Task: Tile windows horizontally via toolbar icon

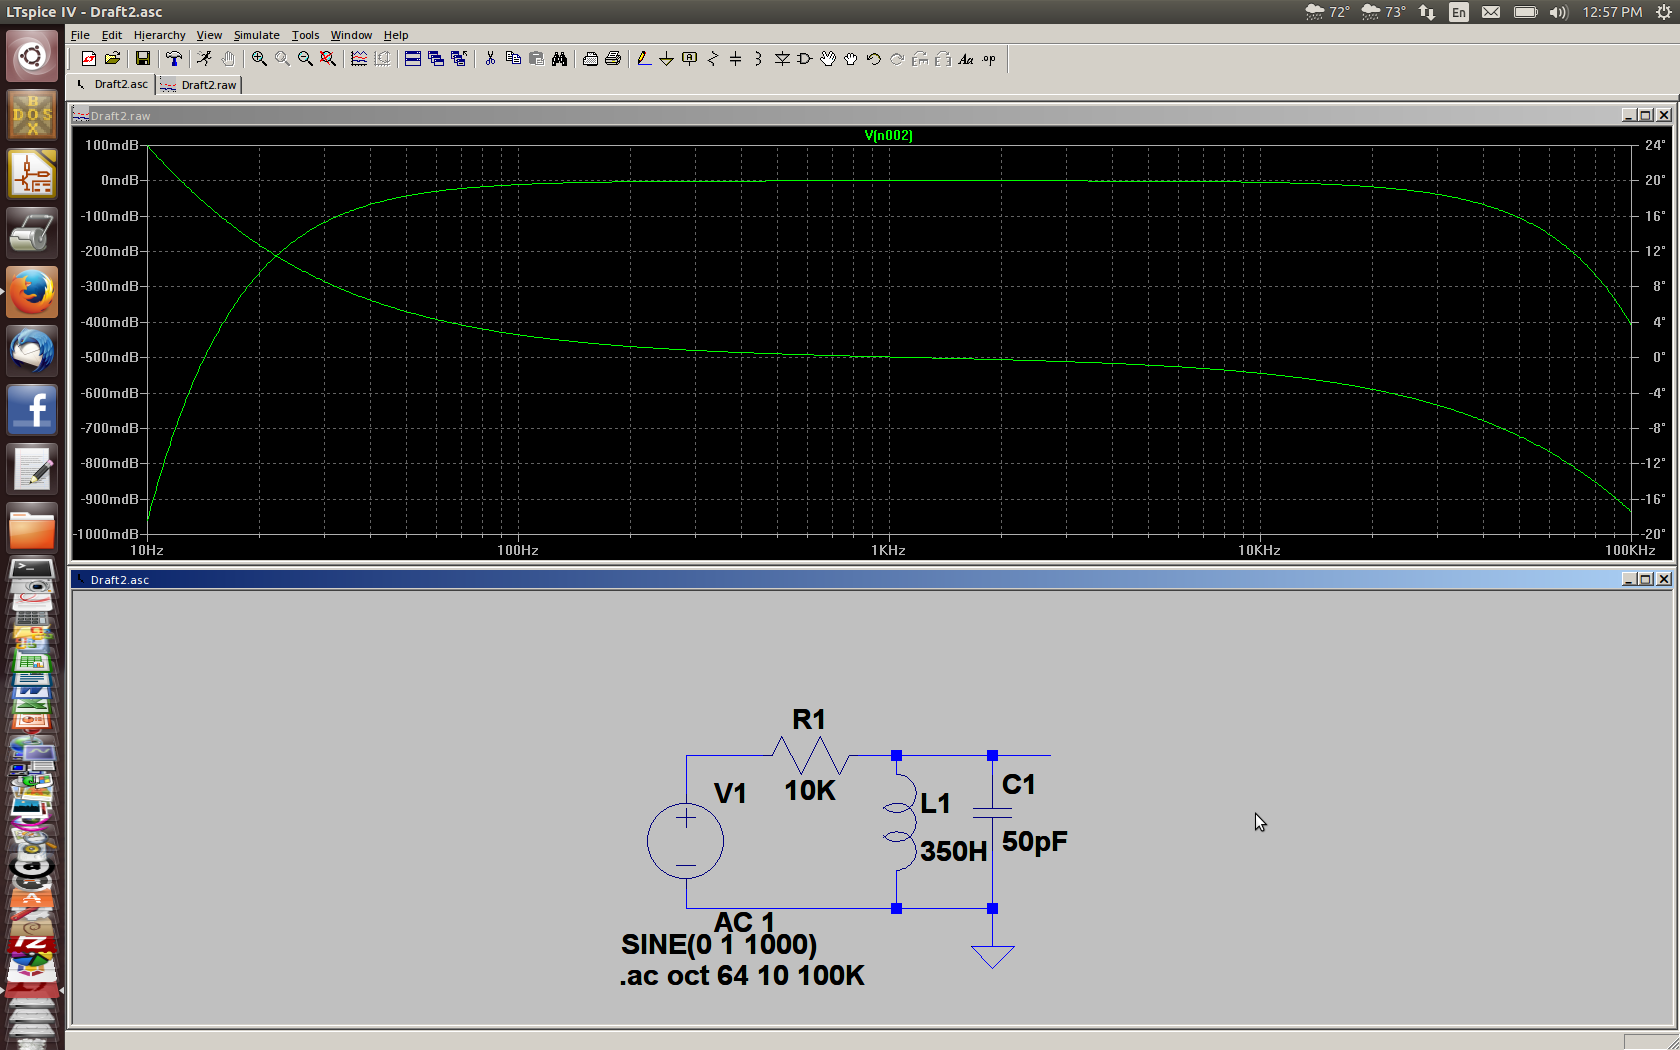Action: click(x=412, y=59)
